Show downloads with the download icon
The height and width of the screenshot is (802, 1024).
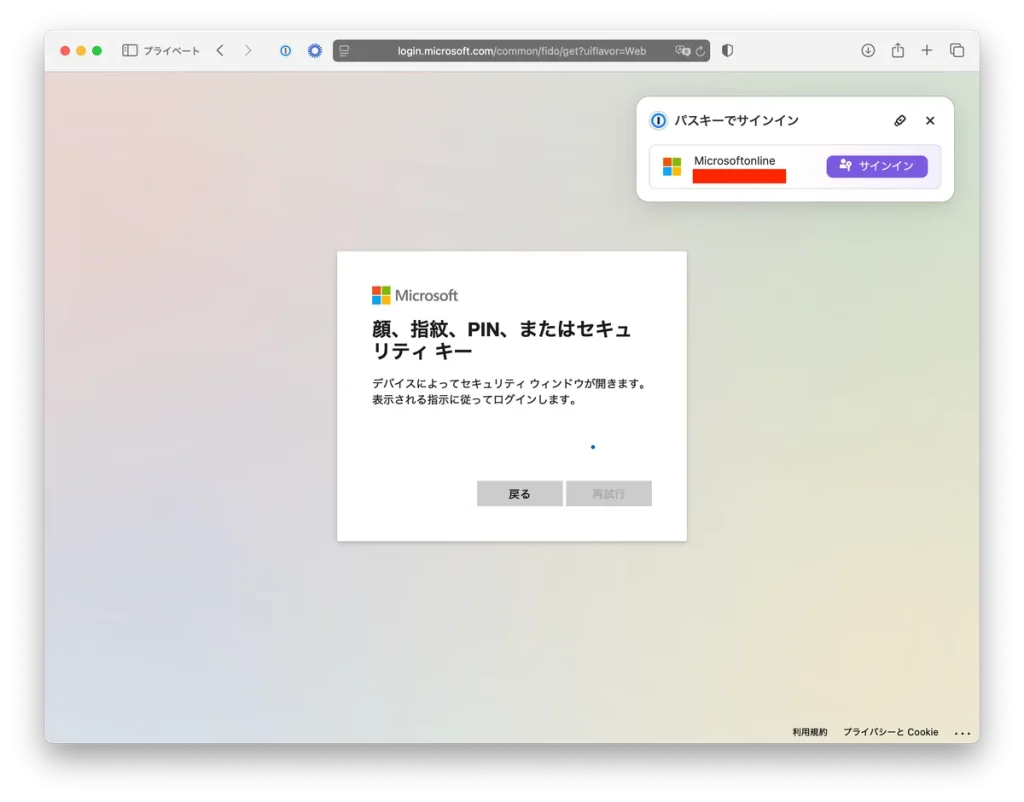click(x=868, y=50)
